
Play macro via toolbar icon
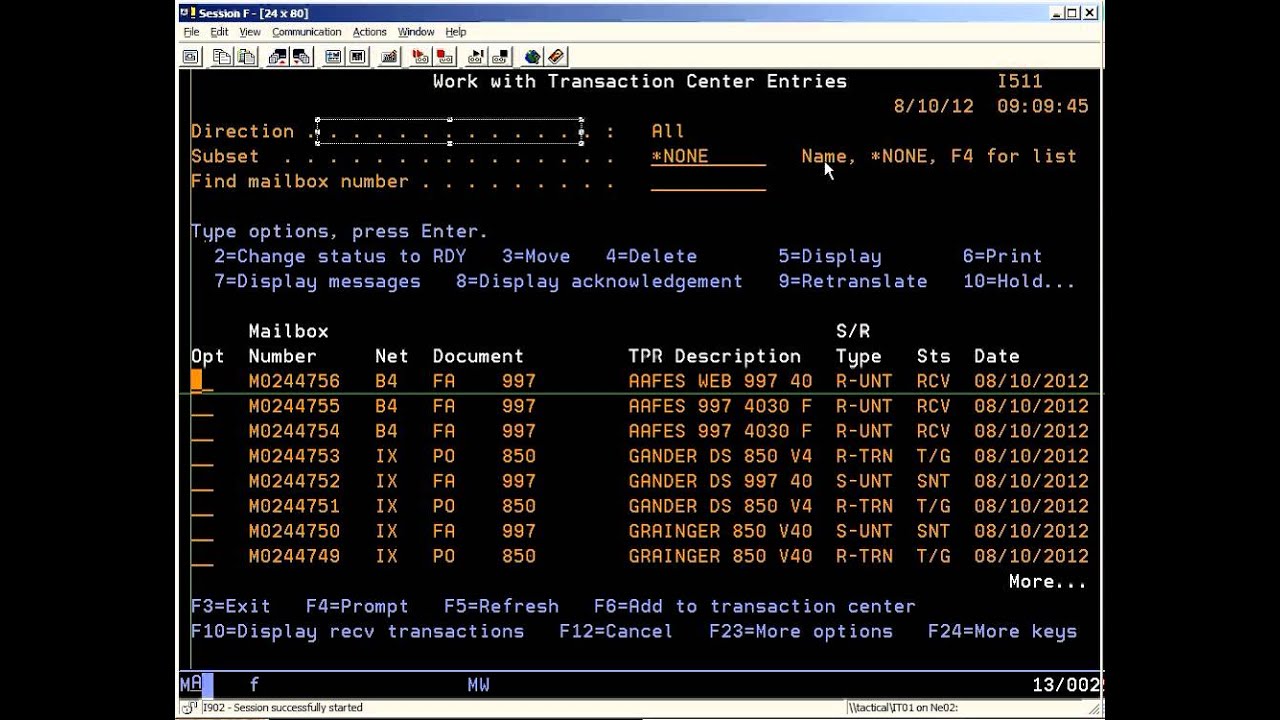pyautogui.click(x=476, y=57)
